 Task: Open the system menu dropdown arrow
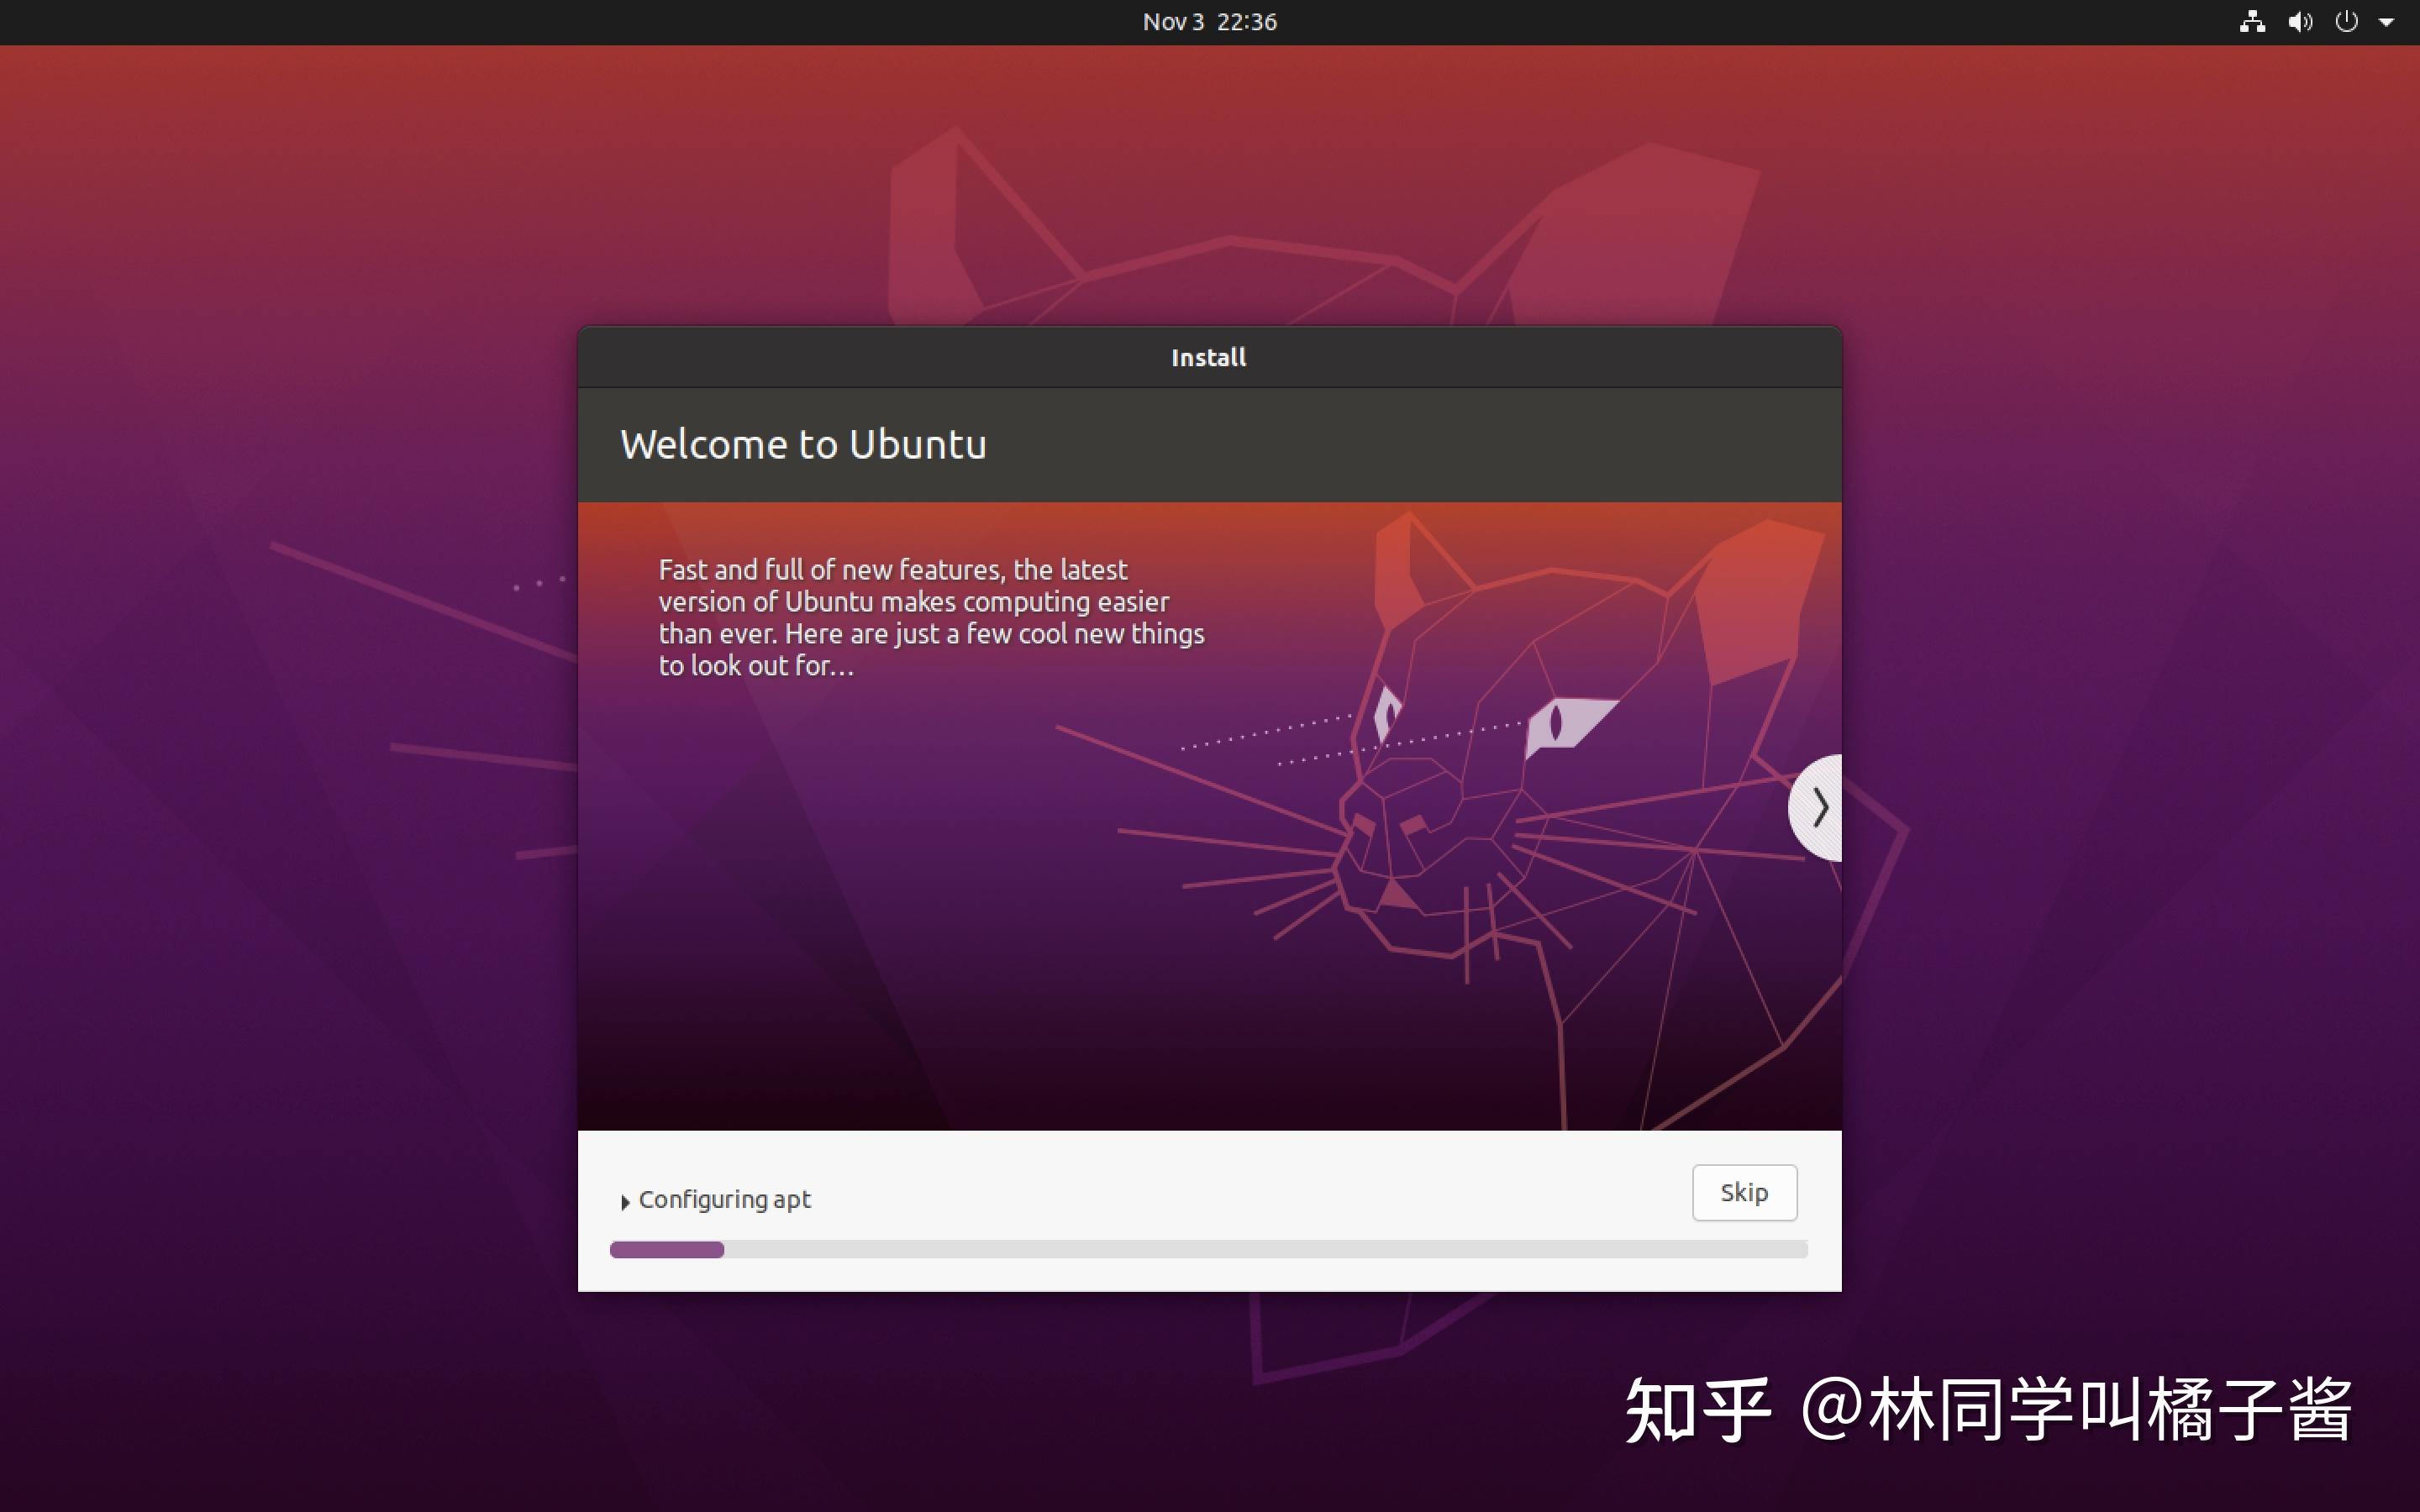click(x=2386, y=22)
